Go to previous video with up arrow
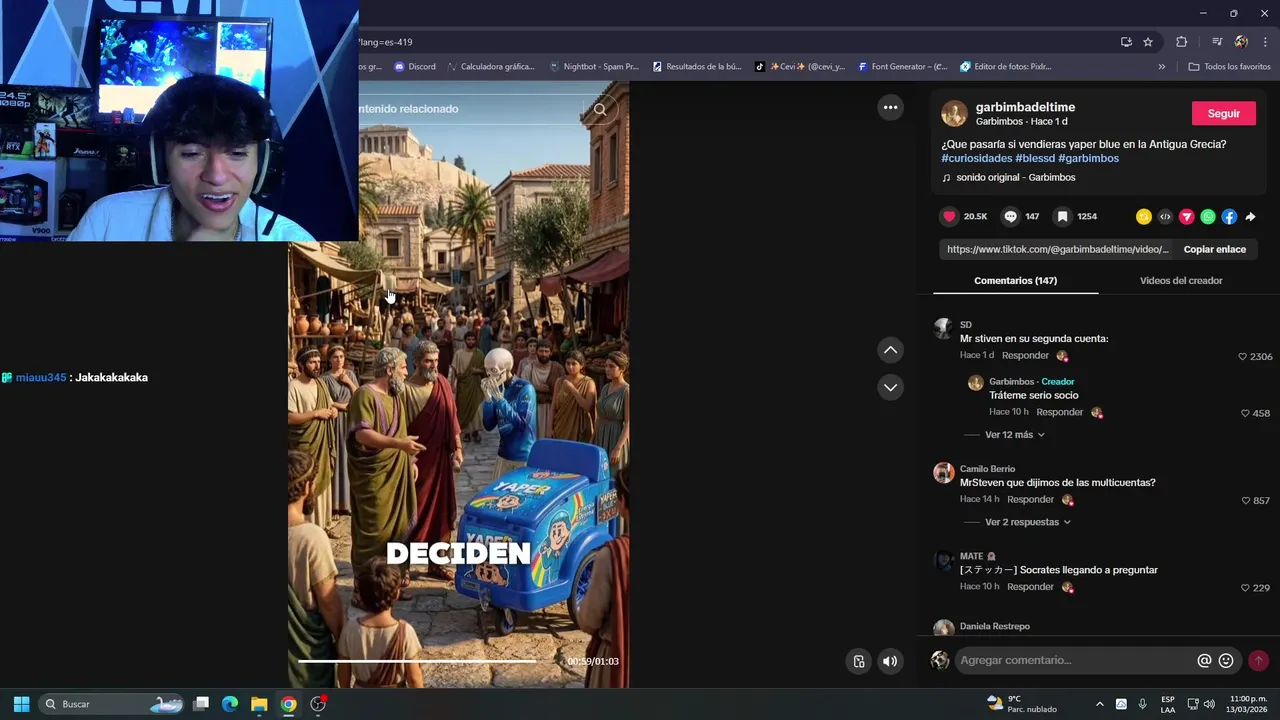1280x720 pixels. coord(890,350)
